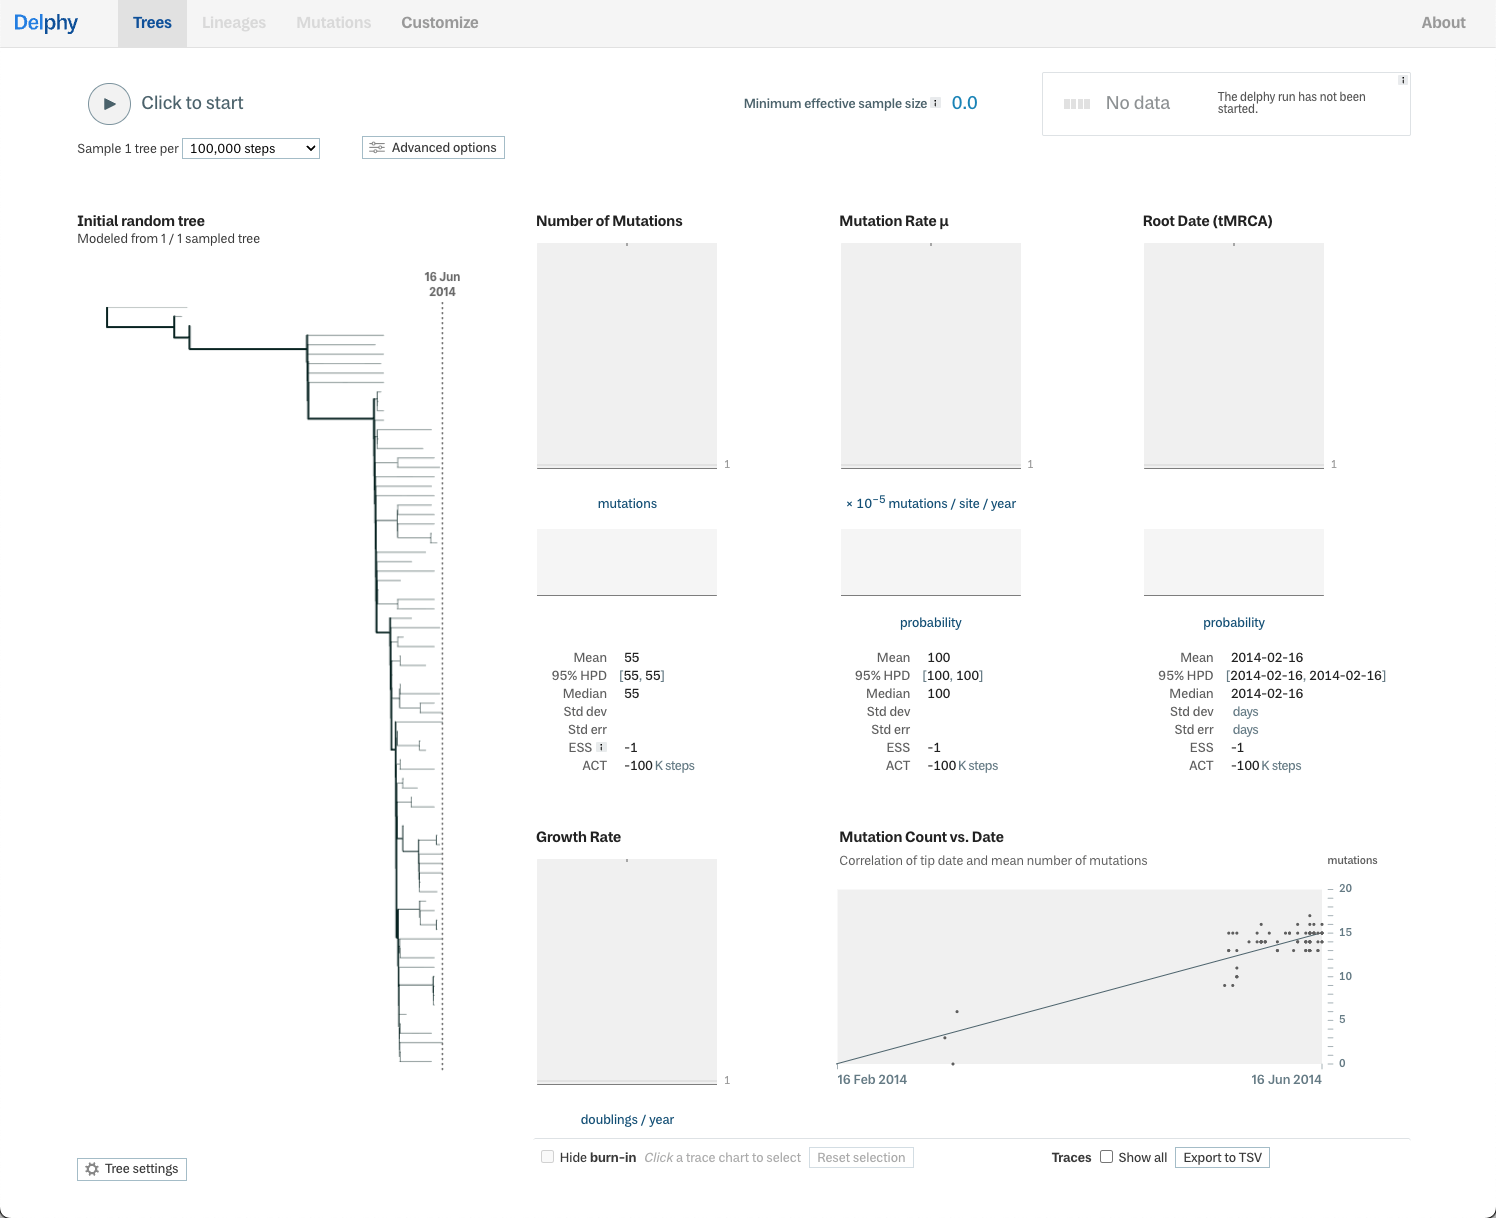Open the steps-per-sample dropdown

(x=251, y=148)
